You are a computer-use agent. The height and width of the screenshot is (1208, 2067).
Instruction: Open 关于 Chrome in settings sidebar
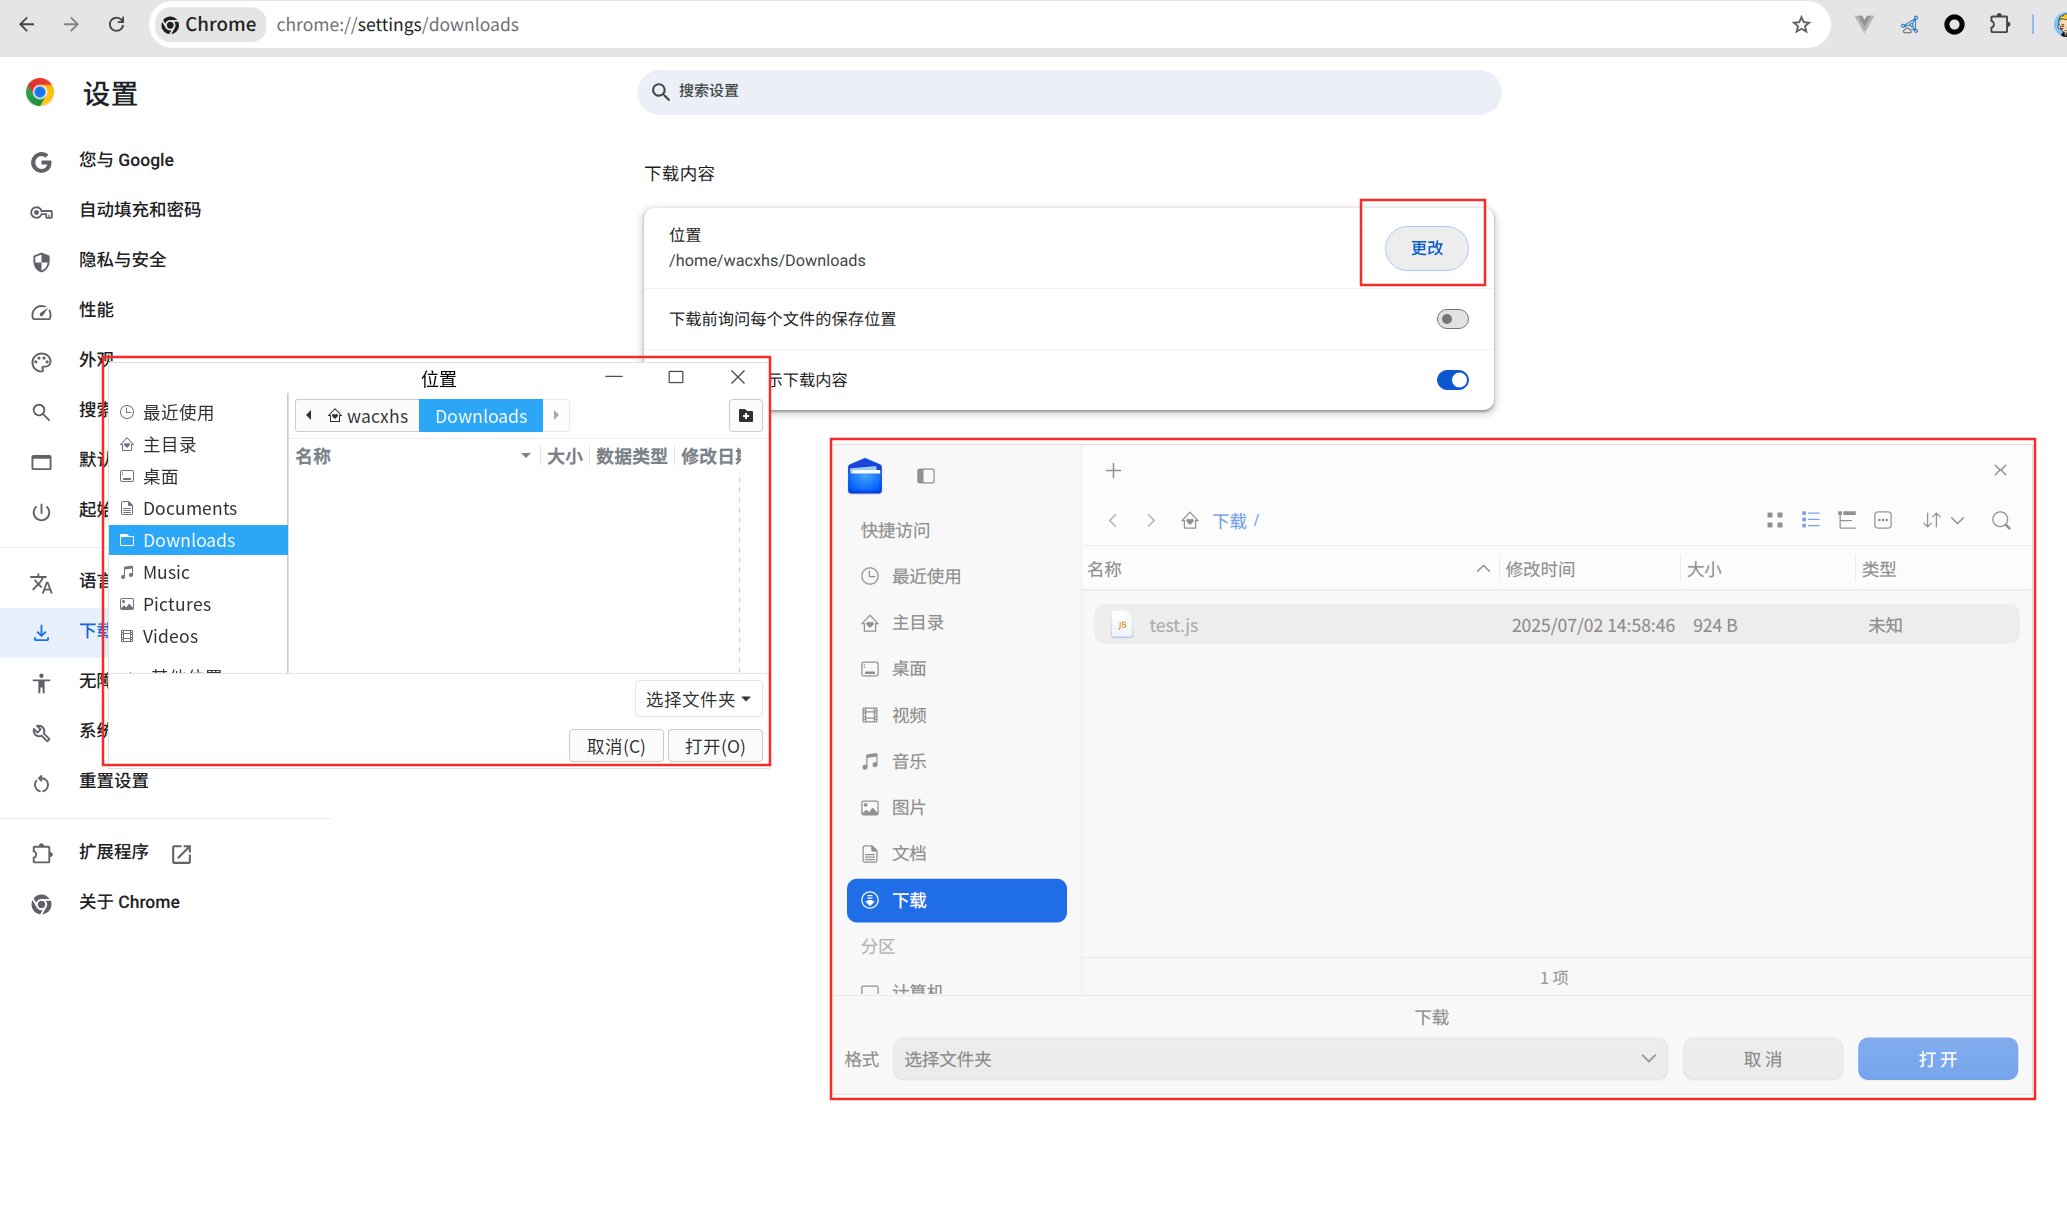(129, 902)
